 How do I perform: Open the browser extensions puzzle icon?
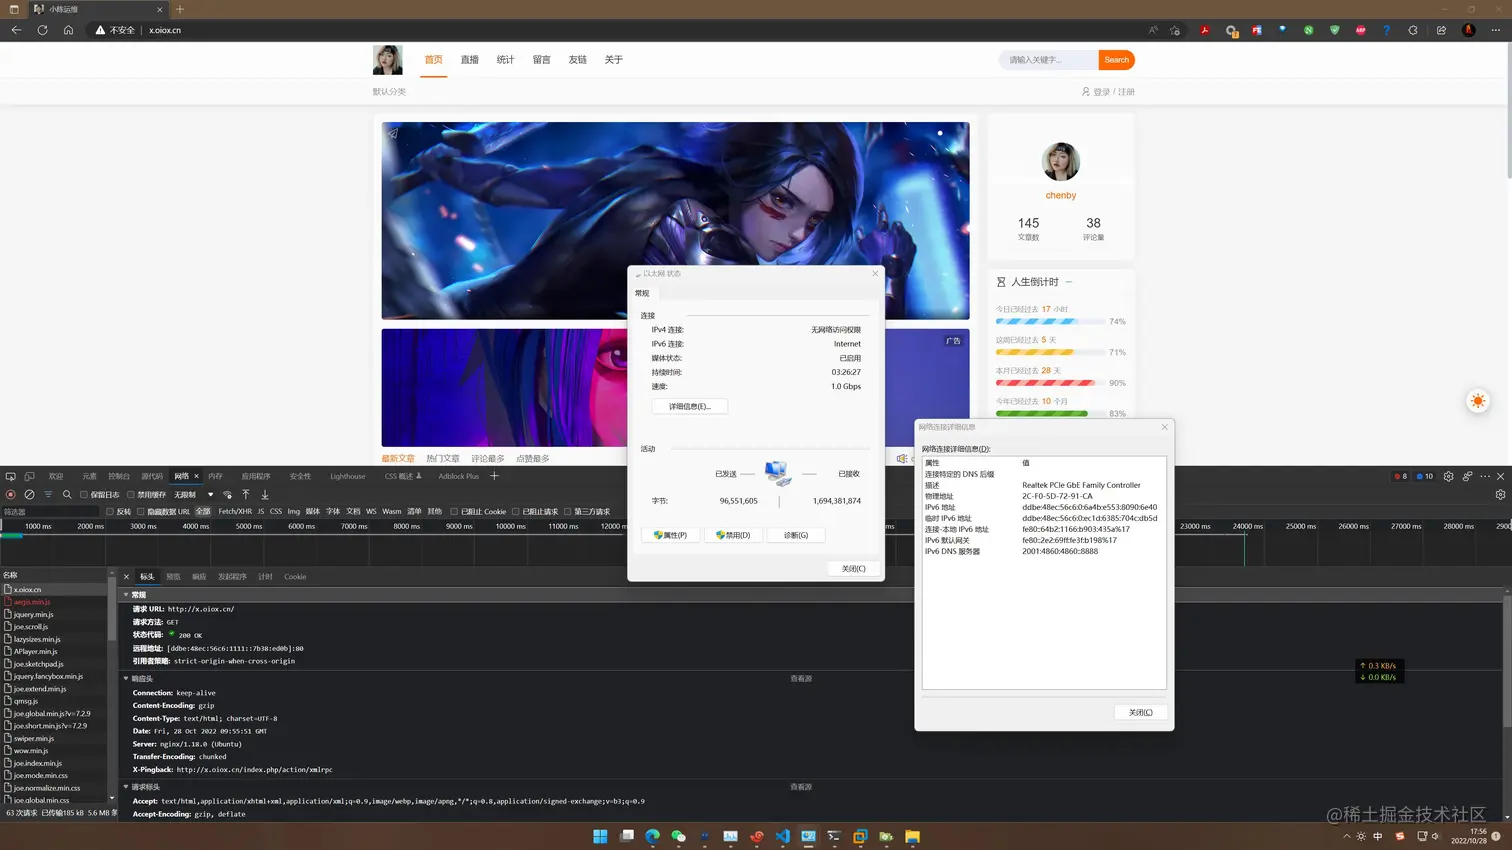point(1413,30)
